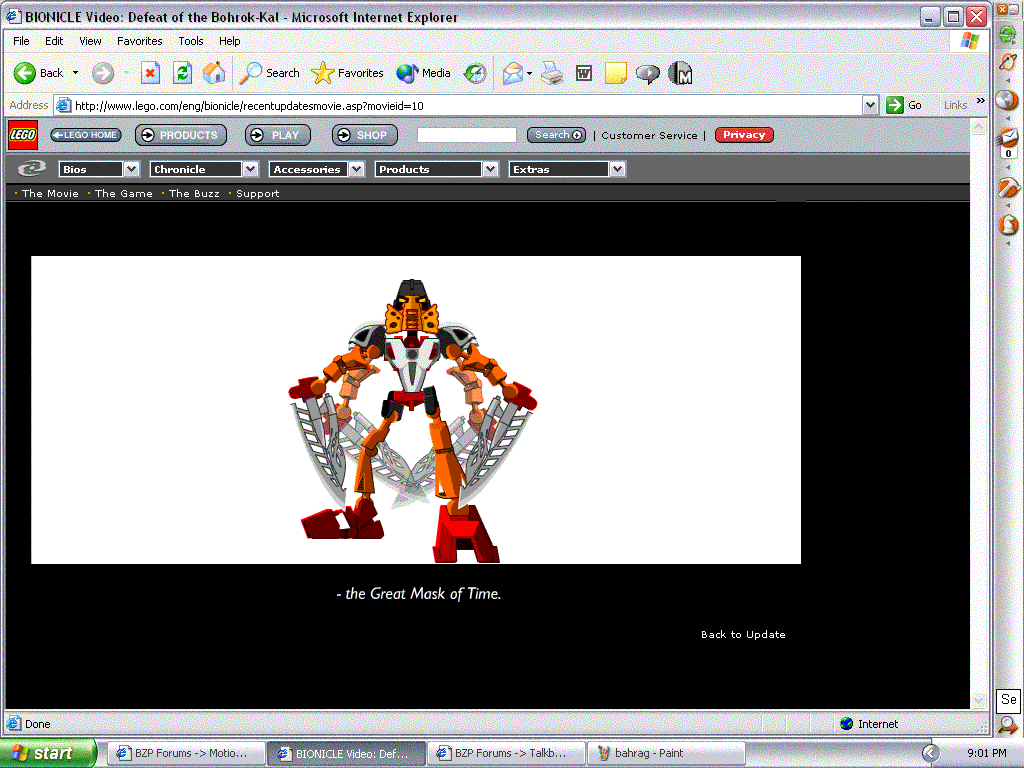Open the Chronicle dropdown list

(x=250, y=169)
